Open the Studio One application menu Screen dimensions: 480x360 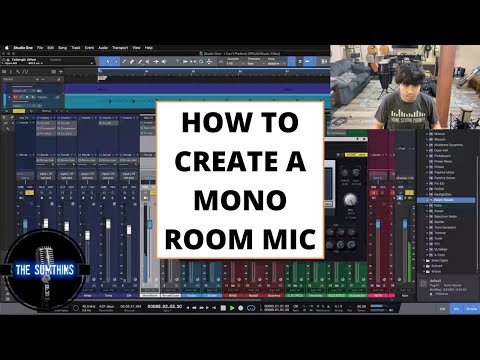[x=23, y=48]
